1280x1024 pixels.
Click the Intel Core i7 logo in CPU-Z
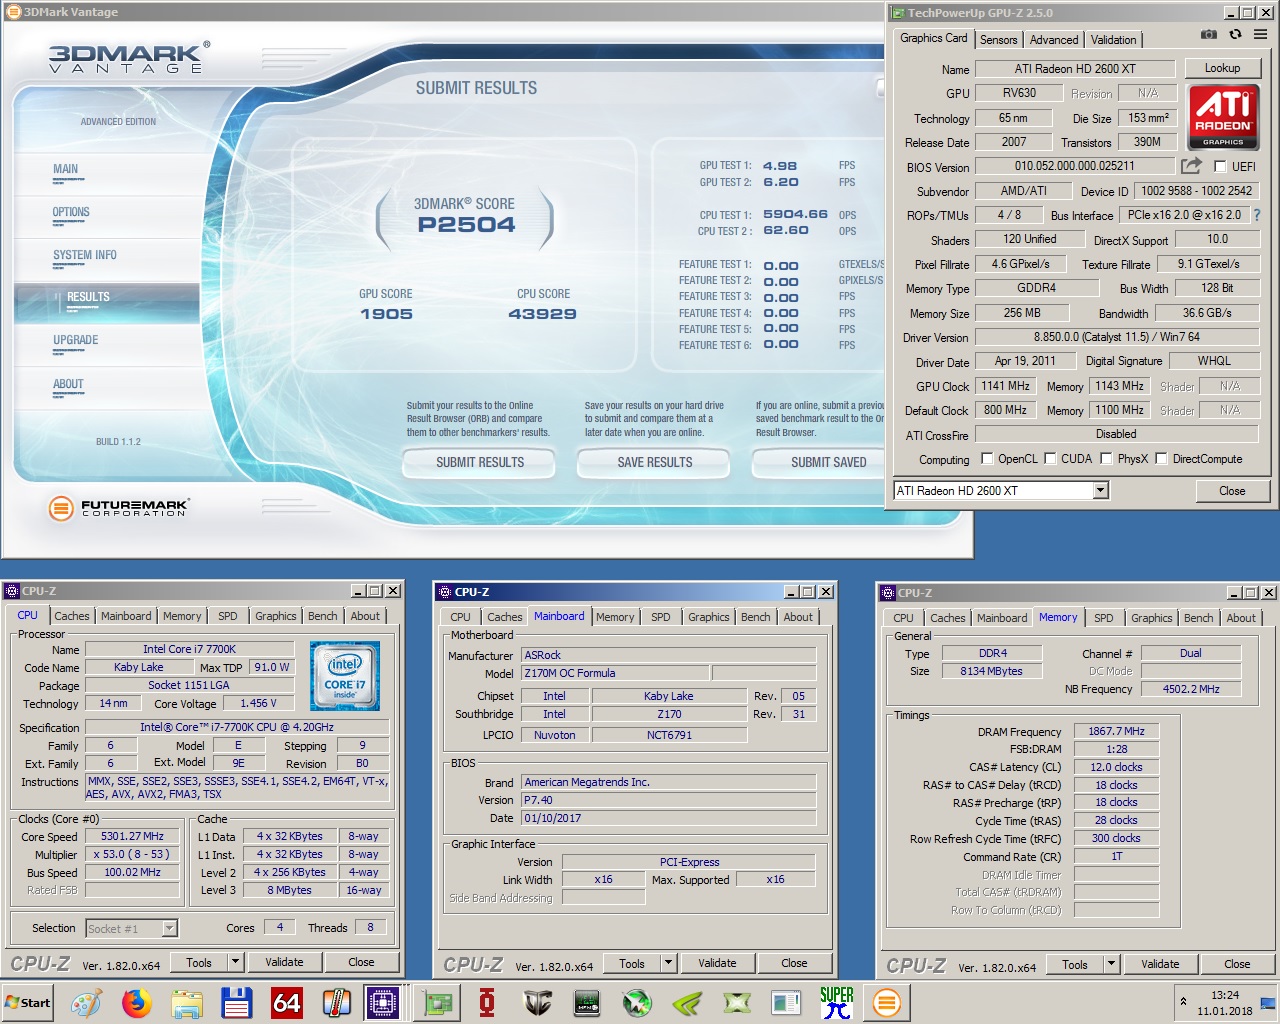coord(345,676)
